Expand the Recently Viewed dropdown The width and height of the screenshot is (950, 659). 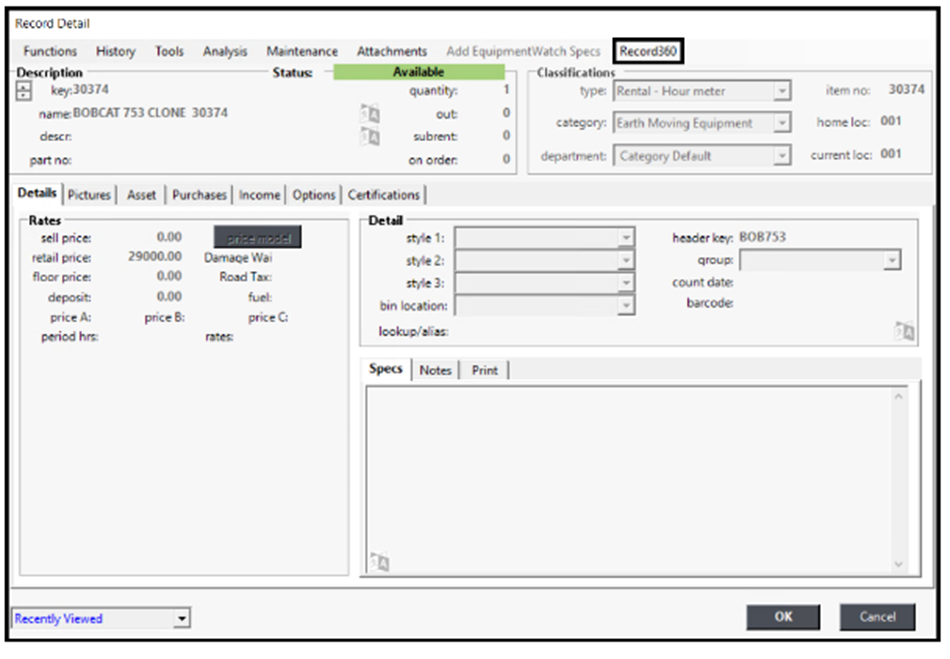[181, 619]
